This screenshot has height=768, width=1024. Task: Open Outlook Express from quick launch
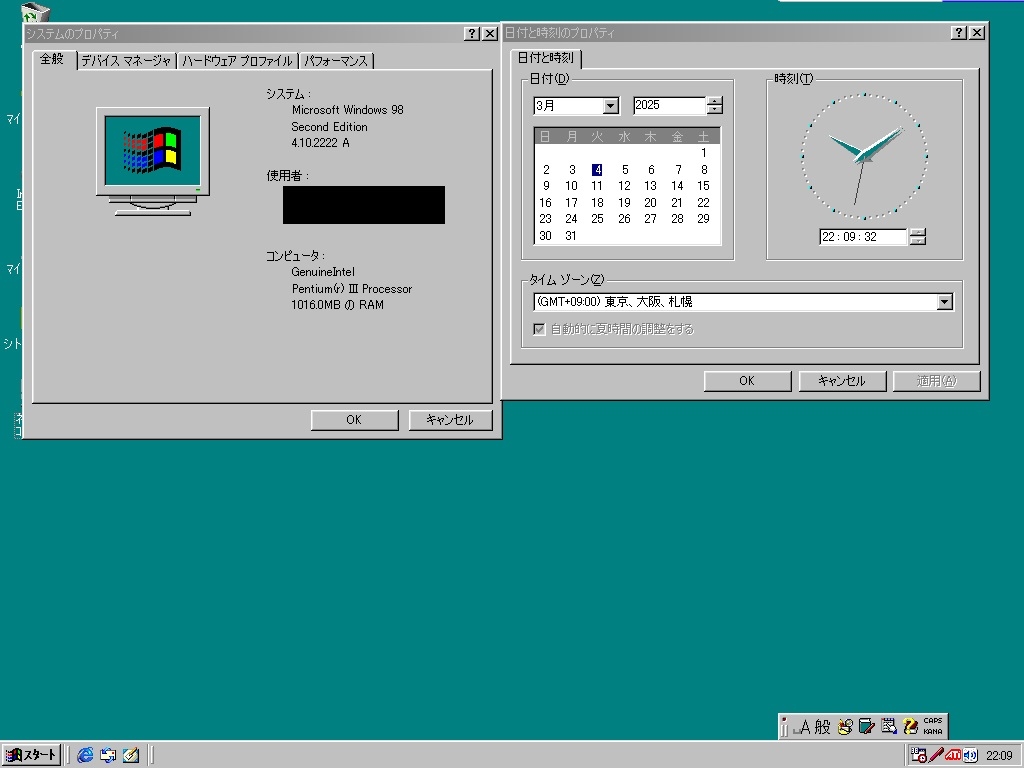coord(108,755)
